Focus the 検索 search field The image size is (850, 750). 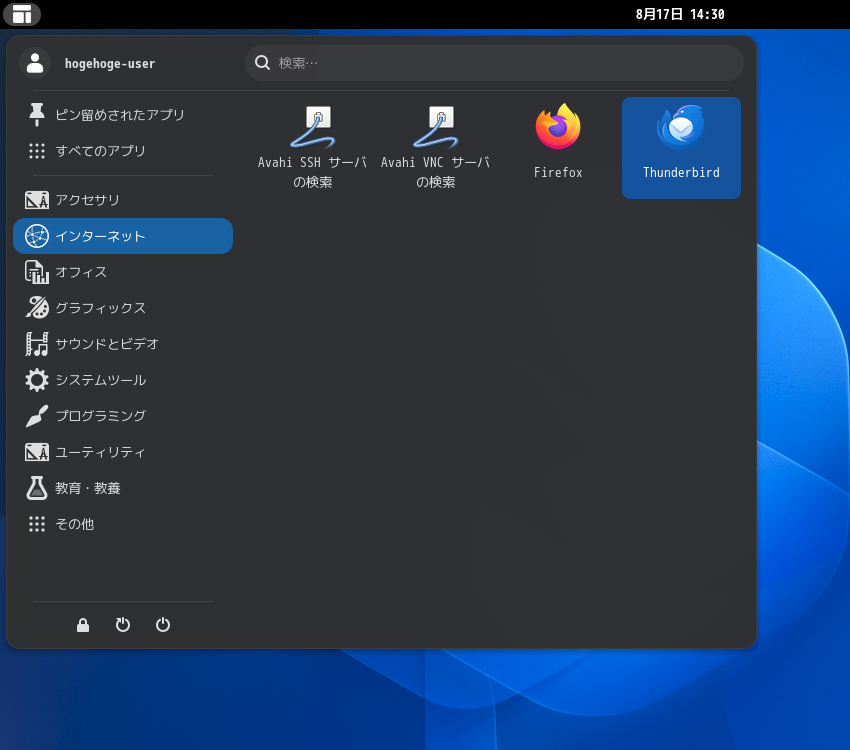(x=494, y=63)
